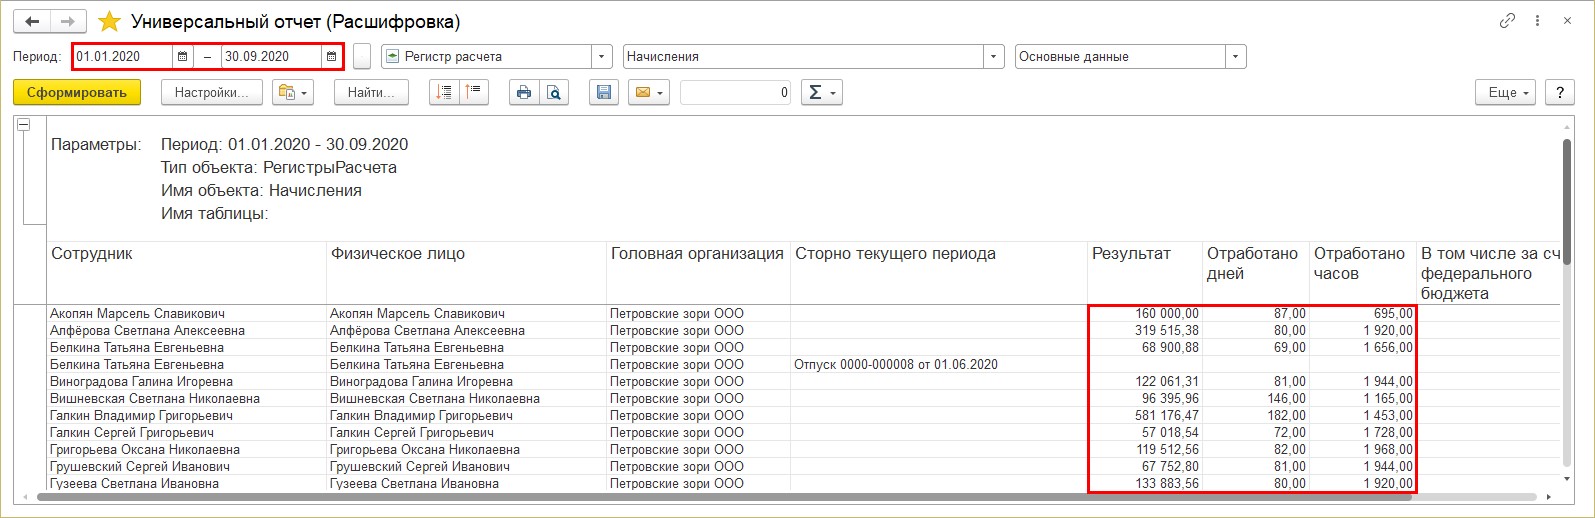
Task: Select employee cell Галкин Сергей Григорьевич
Action: pos(187,433)
